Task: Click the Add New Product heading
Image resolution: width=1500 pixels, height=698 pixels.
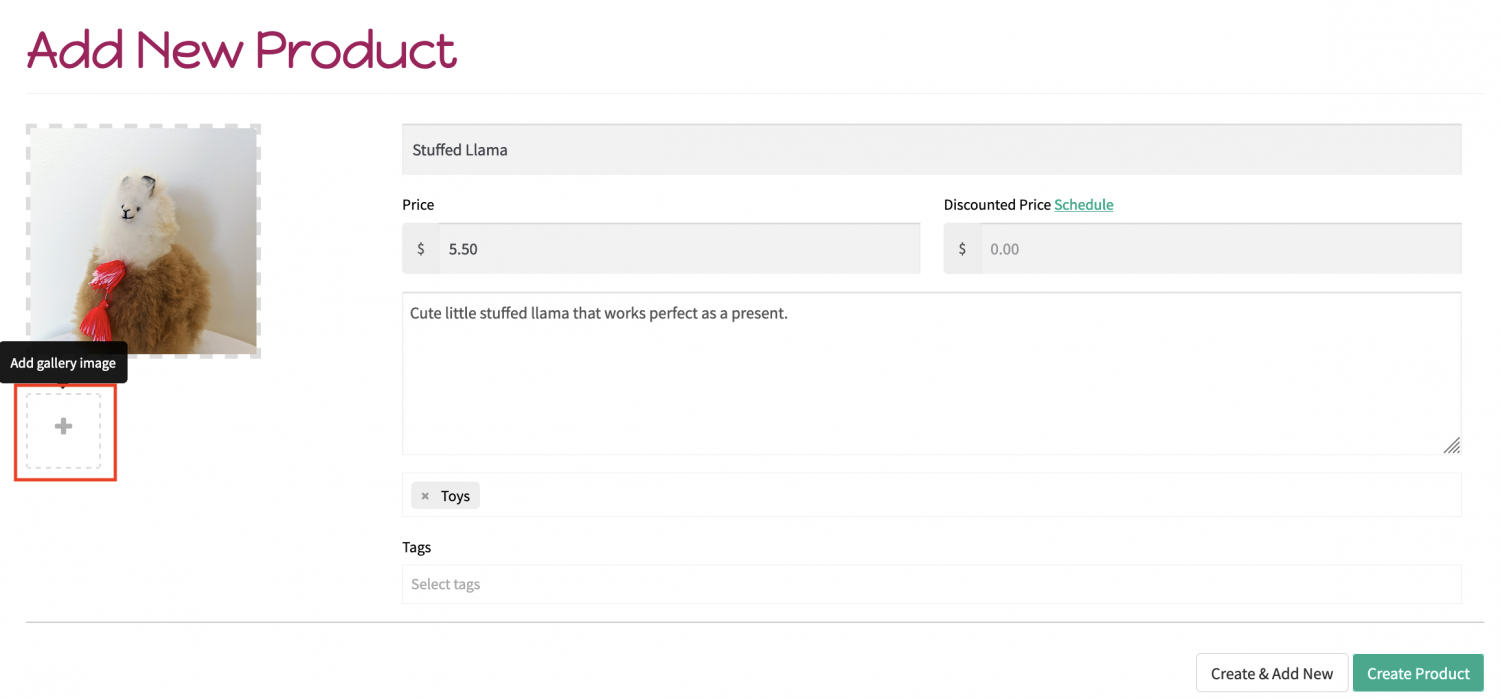Action: pyautogui.click(x=241, y=50)
